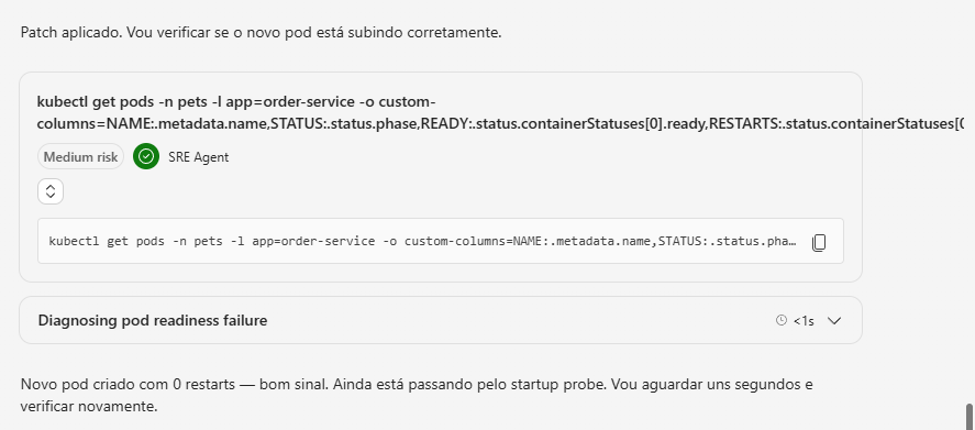Click the SRE Agent label
This screenshot has width=975, height=430.
click(x=198, y=157)
